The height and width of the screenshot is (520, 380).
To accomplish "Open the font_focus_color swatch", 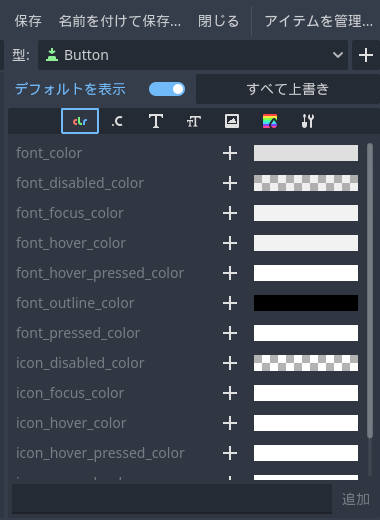I will pos(306,213).
